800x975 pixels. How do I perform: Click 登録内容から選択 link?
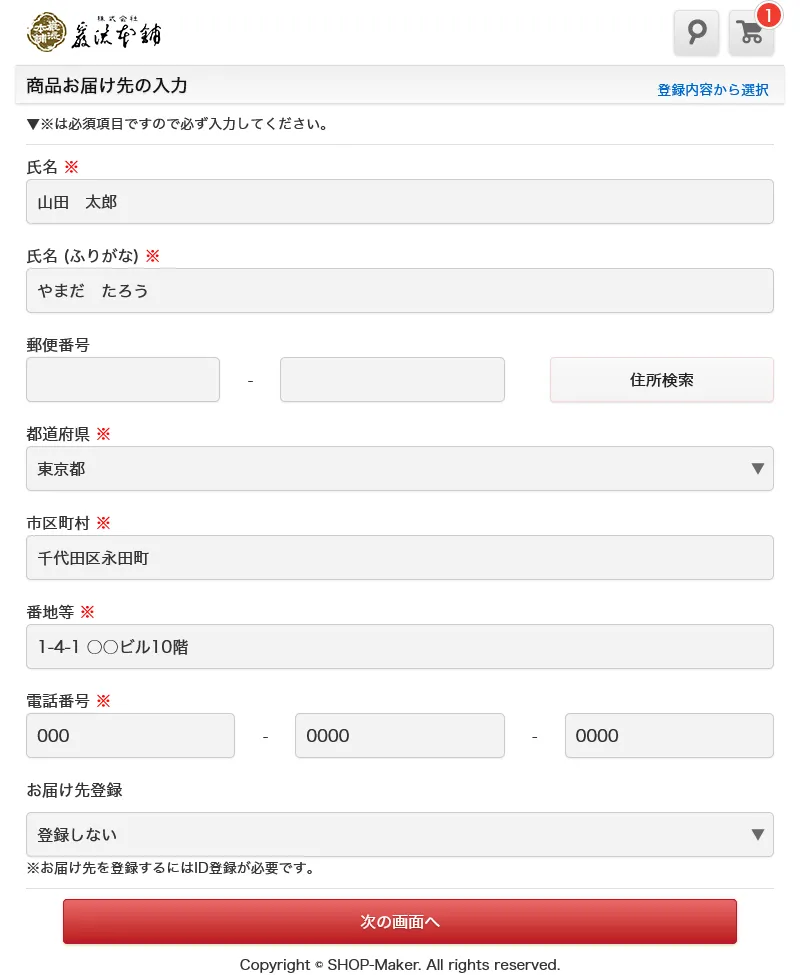point(713,90)
